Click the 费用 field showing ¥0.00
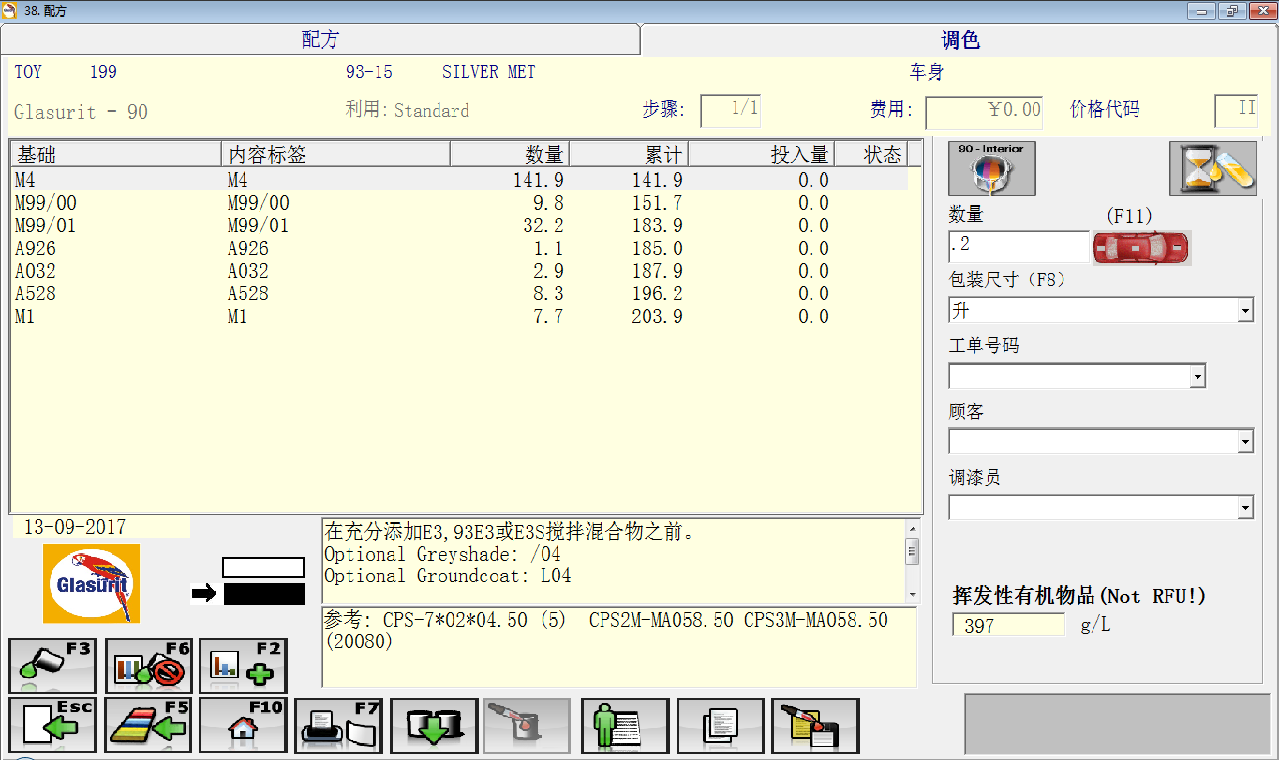This screenshot has width=1280, height=761. tap(984, 112)
